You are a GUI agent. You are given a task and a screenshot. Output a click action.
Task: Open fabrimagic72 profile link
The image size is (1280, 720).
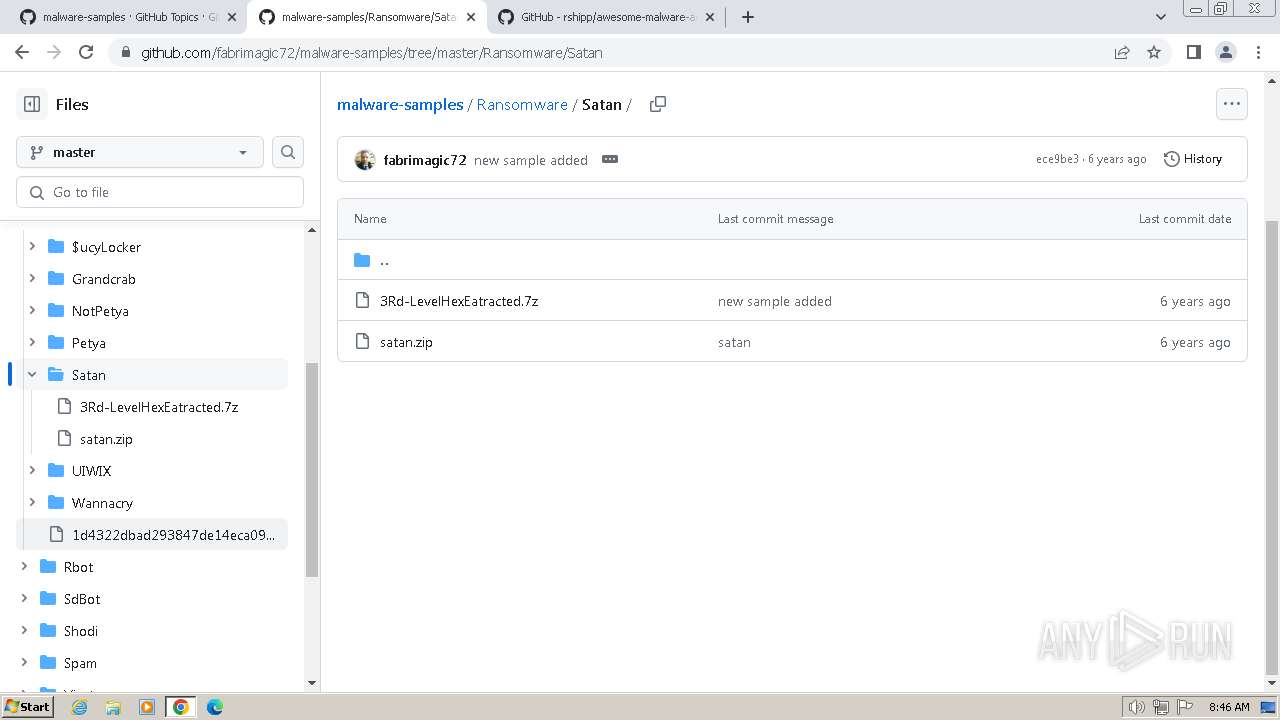point(425,160)
